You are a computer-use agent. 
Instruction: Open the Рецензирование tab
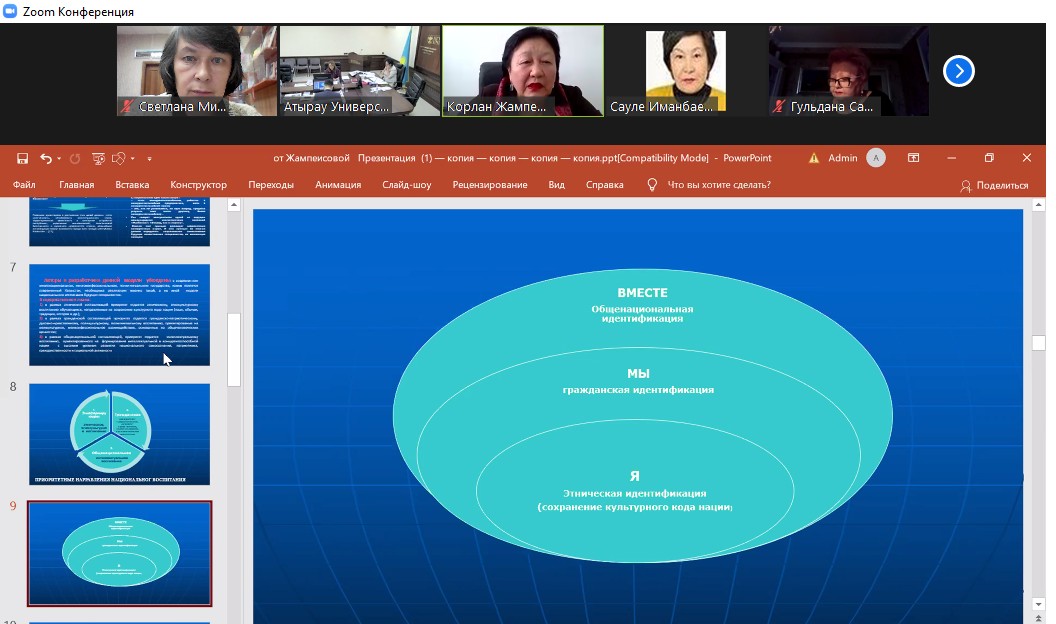[x=490, y=184]
